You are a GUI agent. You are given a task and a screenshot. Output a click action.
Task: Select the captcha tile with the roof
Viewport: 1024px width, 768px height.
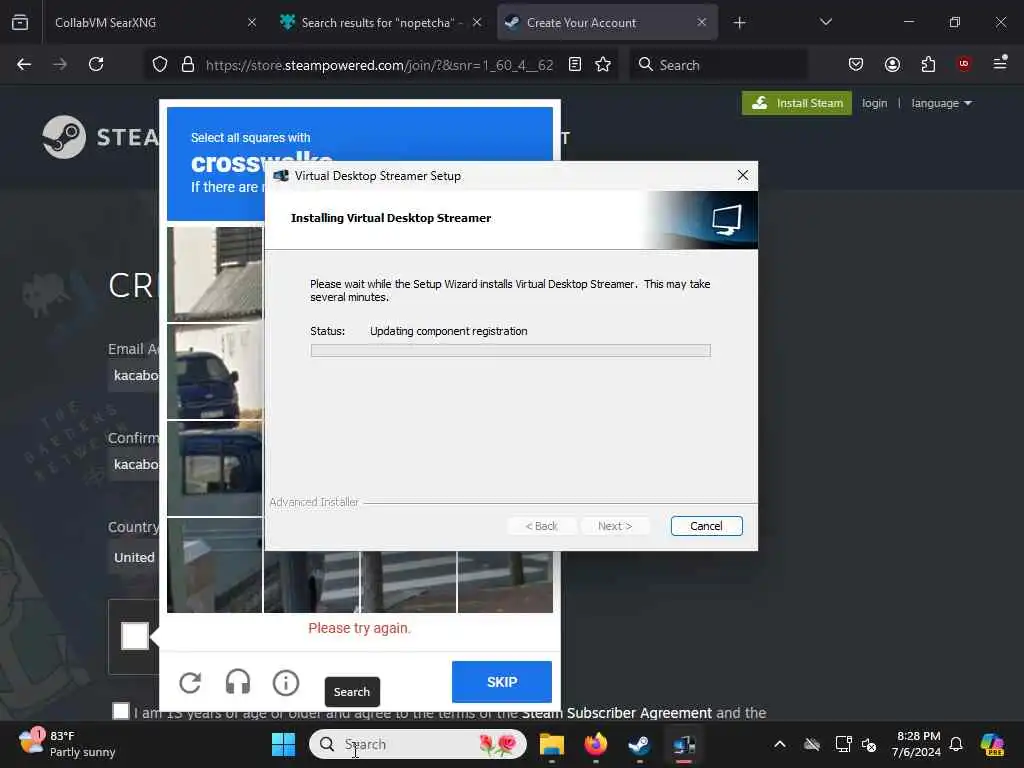click(x=215, y=274)
